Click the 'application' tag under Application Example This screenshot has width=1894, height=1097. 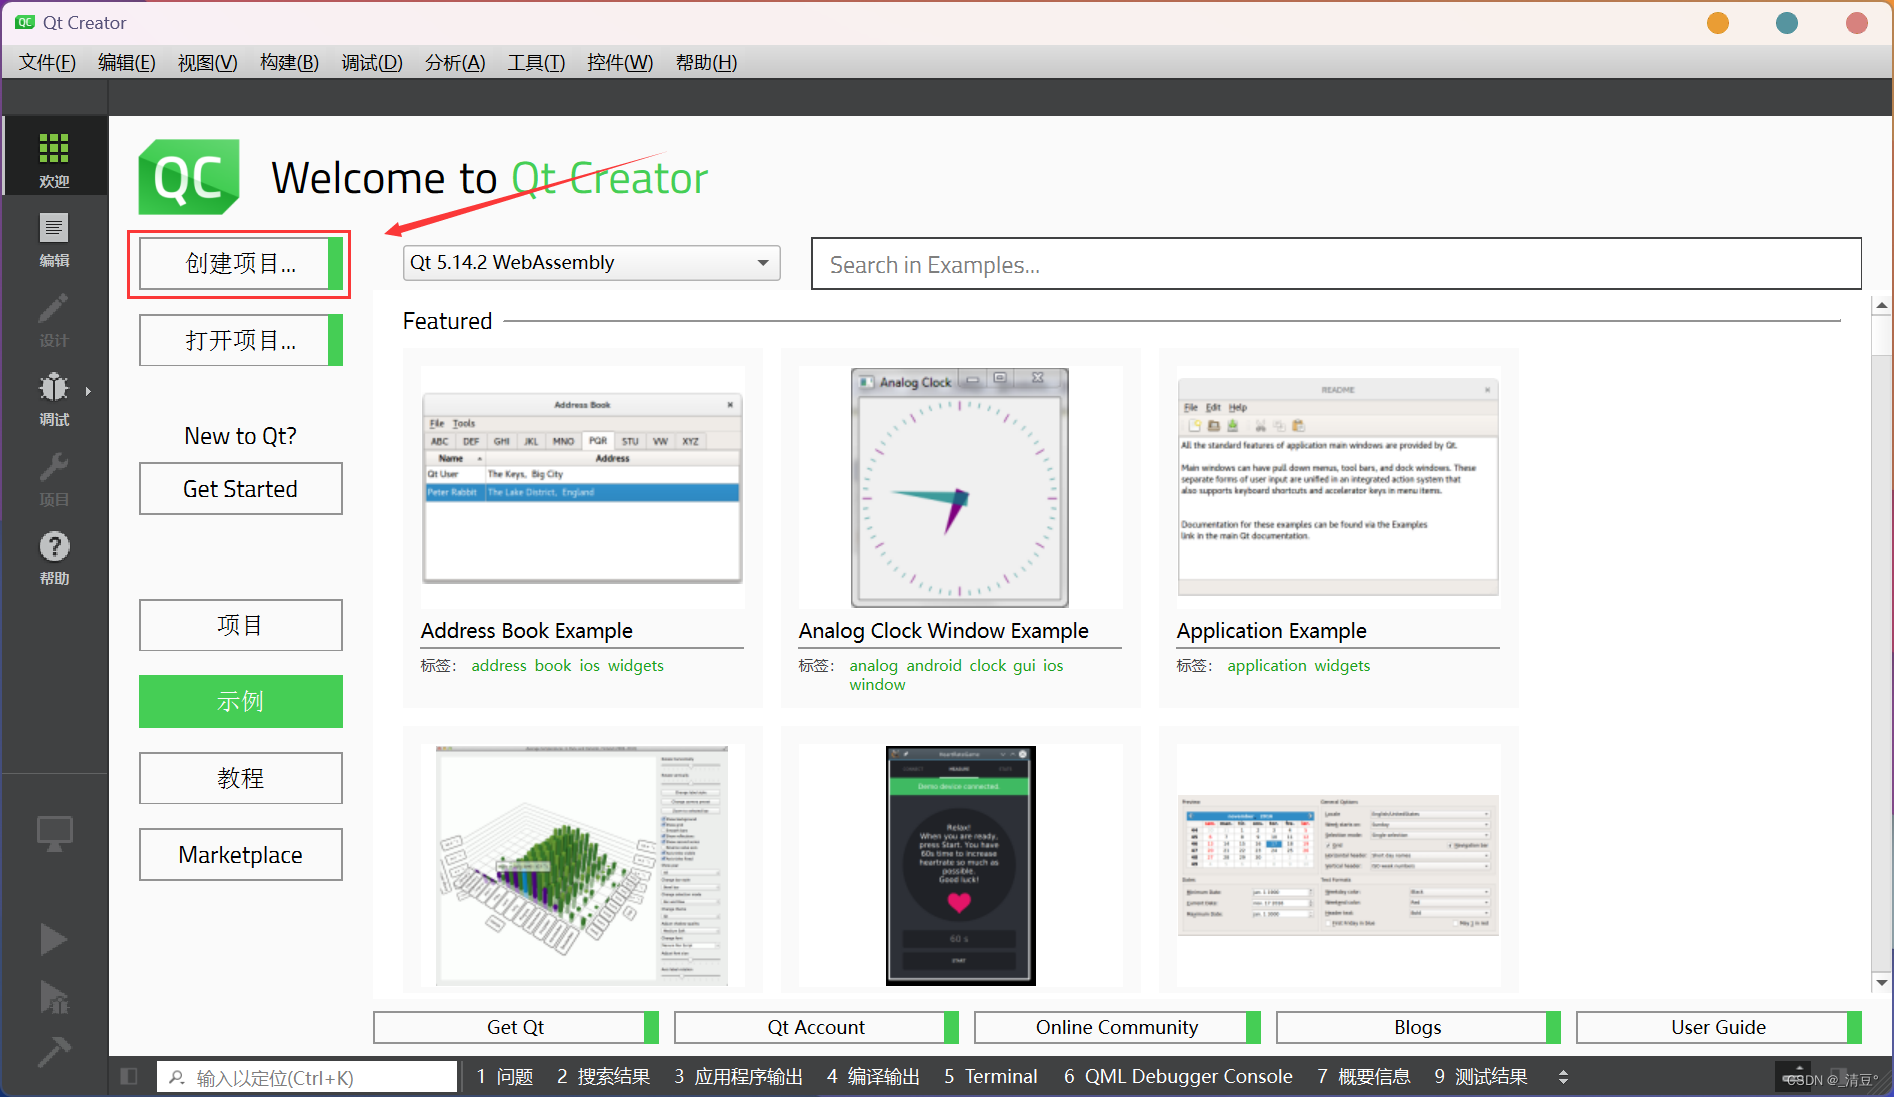click(x=1267, y=666)
